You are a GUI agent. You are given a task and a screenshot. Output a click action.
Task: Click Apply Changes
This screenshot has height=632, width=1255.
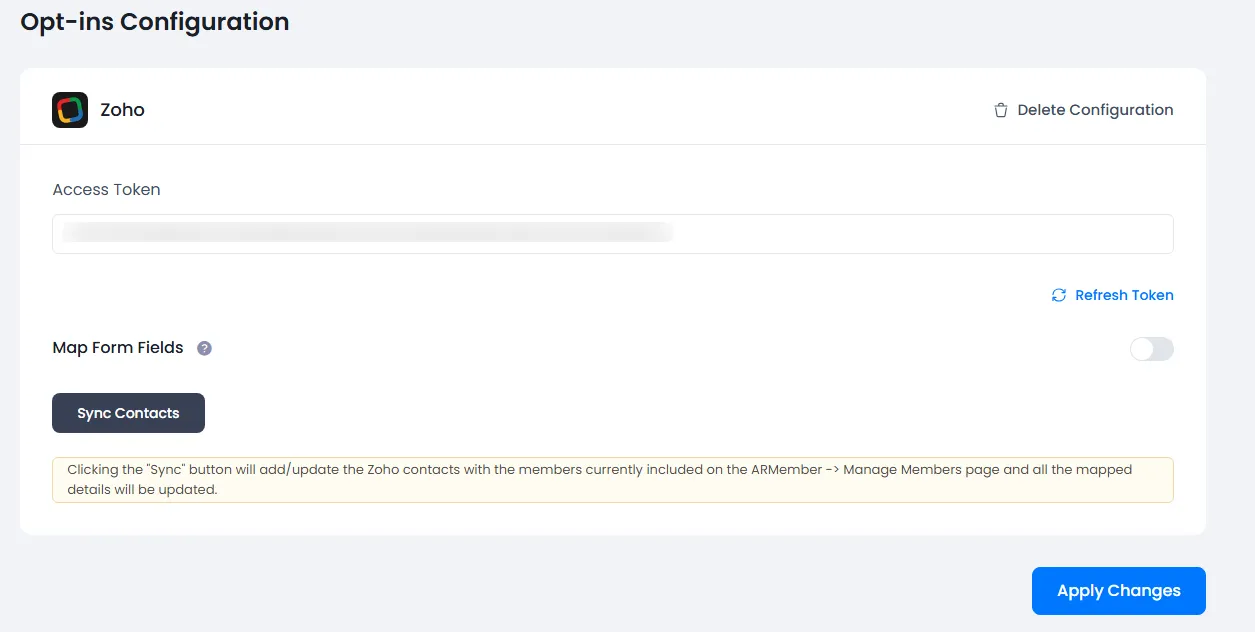click(x=1118, y=590)
